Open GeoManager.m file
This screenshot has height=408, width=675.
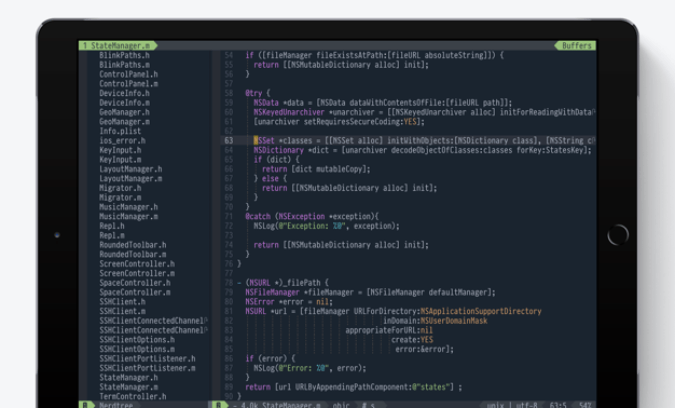pos(124,122)
